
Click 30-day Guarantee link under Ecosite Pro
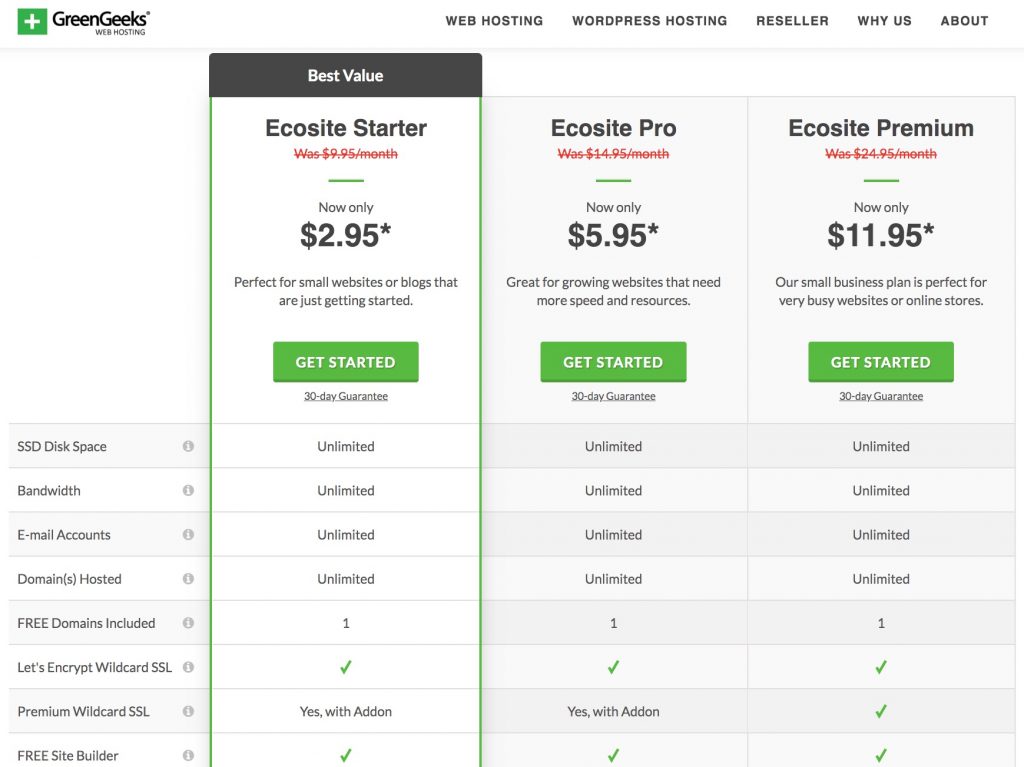point(613,396)
